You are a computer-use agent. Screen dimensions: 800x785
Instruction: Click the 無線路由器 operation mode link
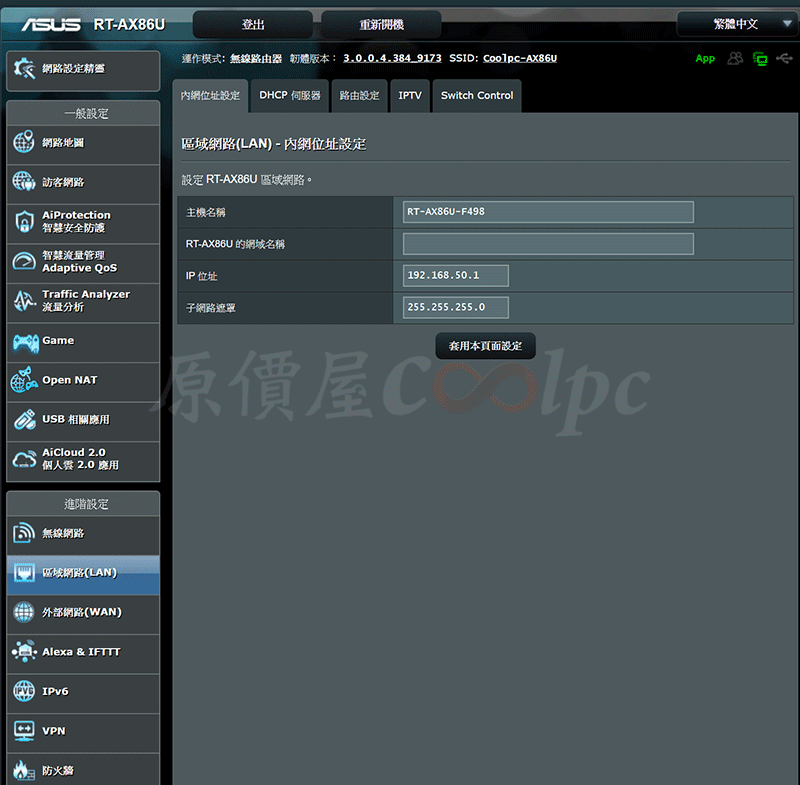[x=256, y=59]
